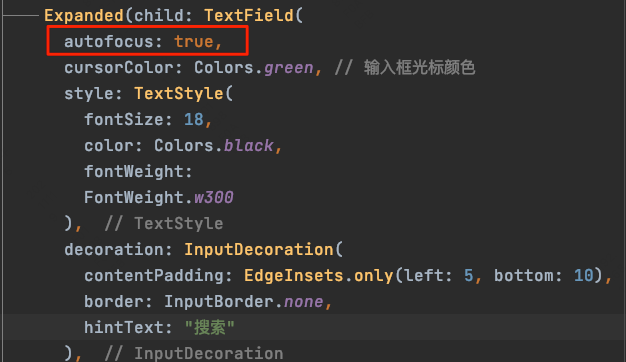Click EdgeInsets.only method call
Viewport: 626px width, 362px height.
318,276
